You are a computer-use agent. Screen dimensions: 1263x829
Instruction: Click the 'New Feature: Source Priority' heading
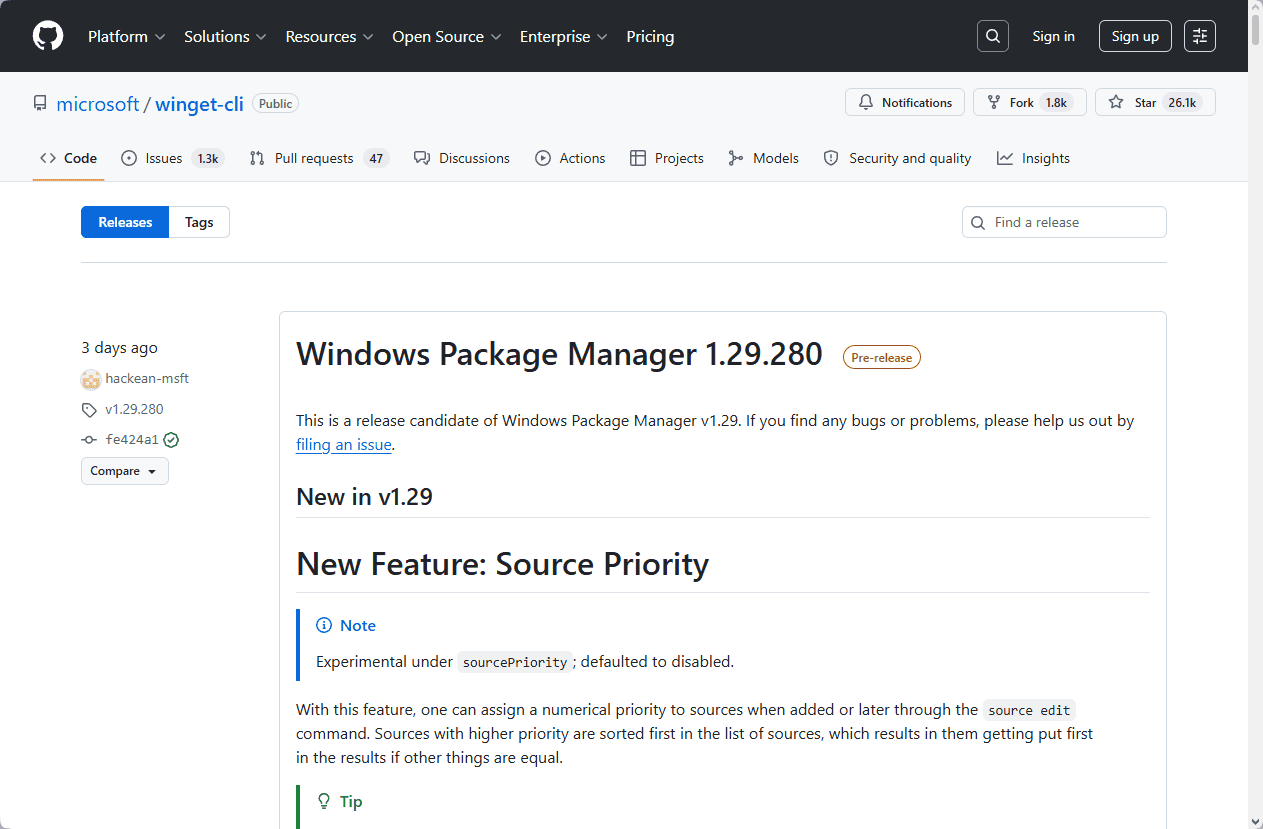pos(502,564)
